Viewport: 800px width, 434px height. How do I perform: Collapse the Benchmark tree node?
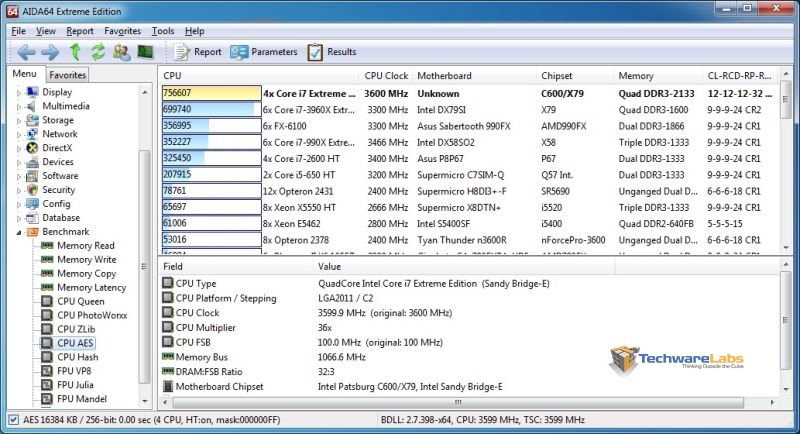pos(19,233)
